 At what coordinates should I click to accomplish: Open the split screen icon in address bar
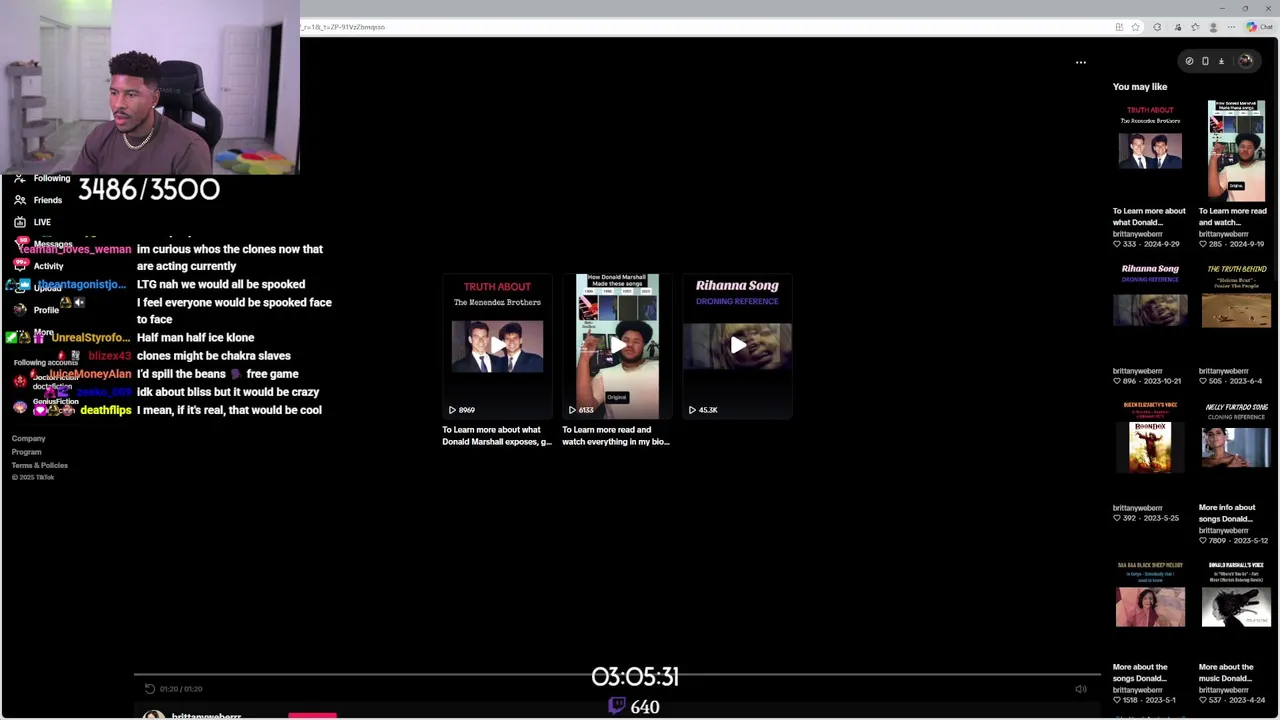point(1119,27)
